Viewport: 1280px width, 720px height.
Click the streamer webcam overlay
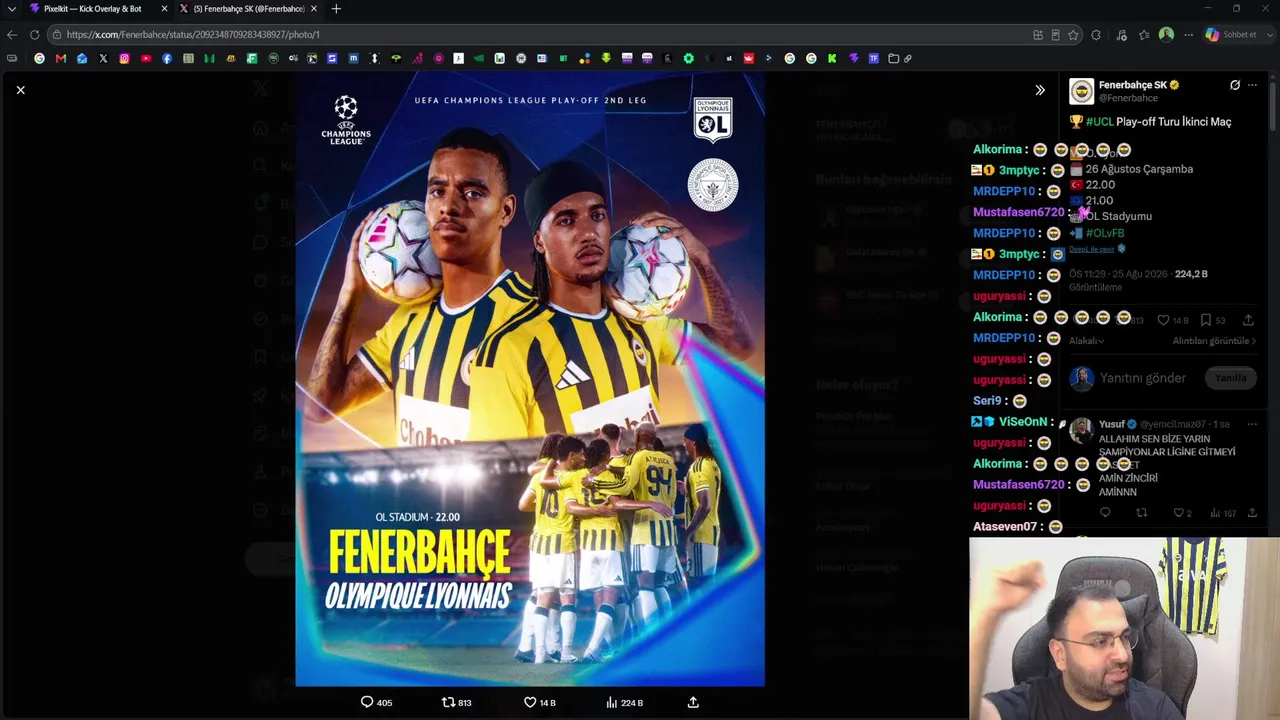click(x=1124, y=629)
